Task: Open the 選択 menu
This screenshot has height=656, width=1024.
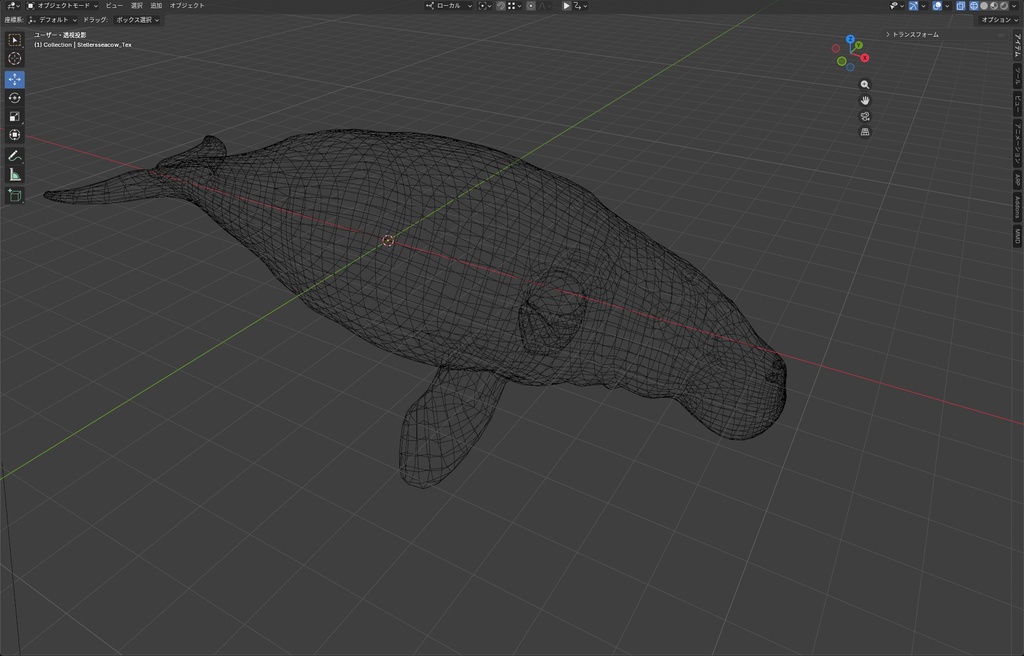Action: point(136,5)
